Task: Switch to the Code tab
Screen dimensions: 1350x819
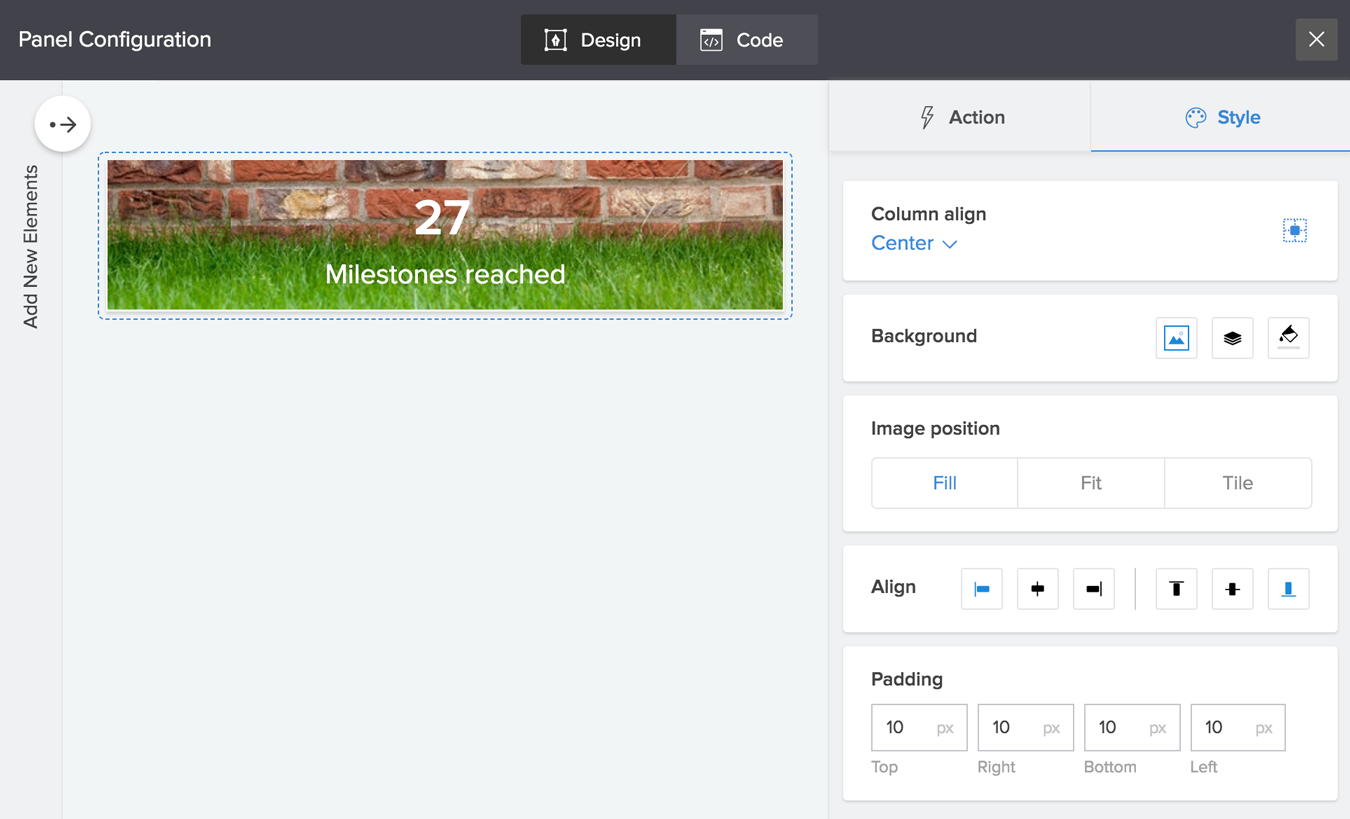Action: 747,40
